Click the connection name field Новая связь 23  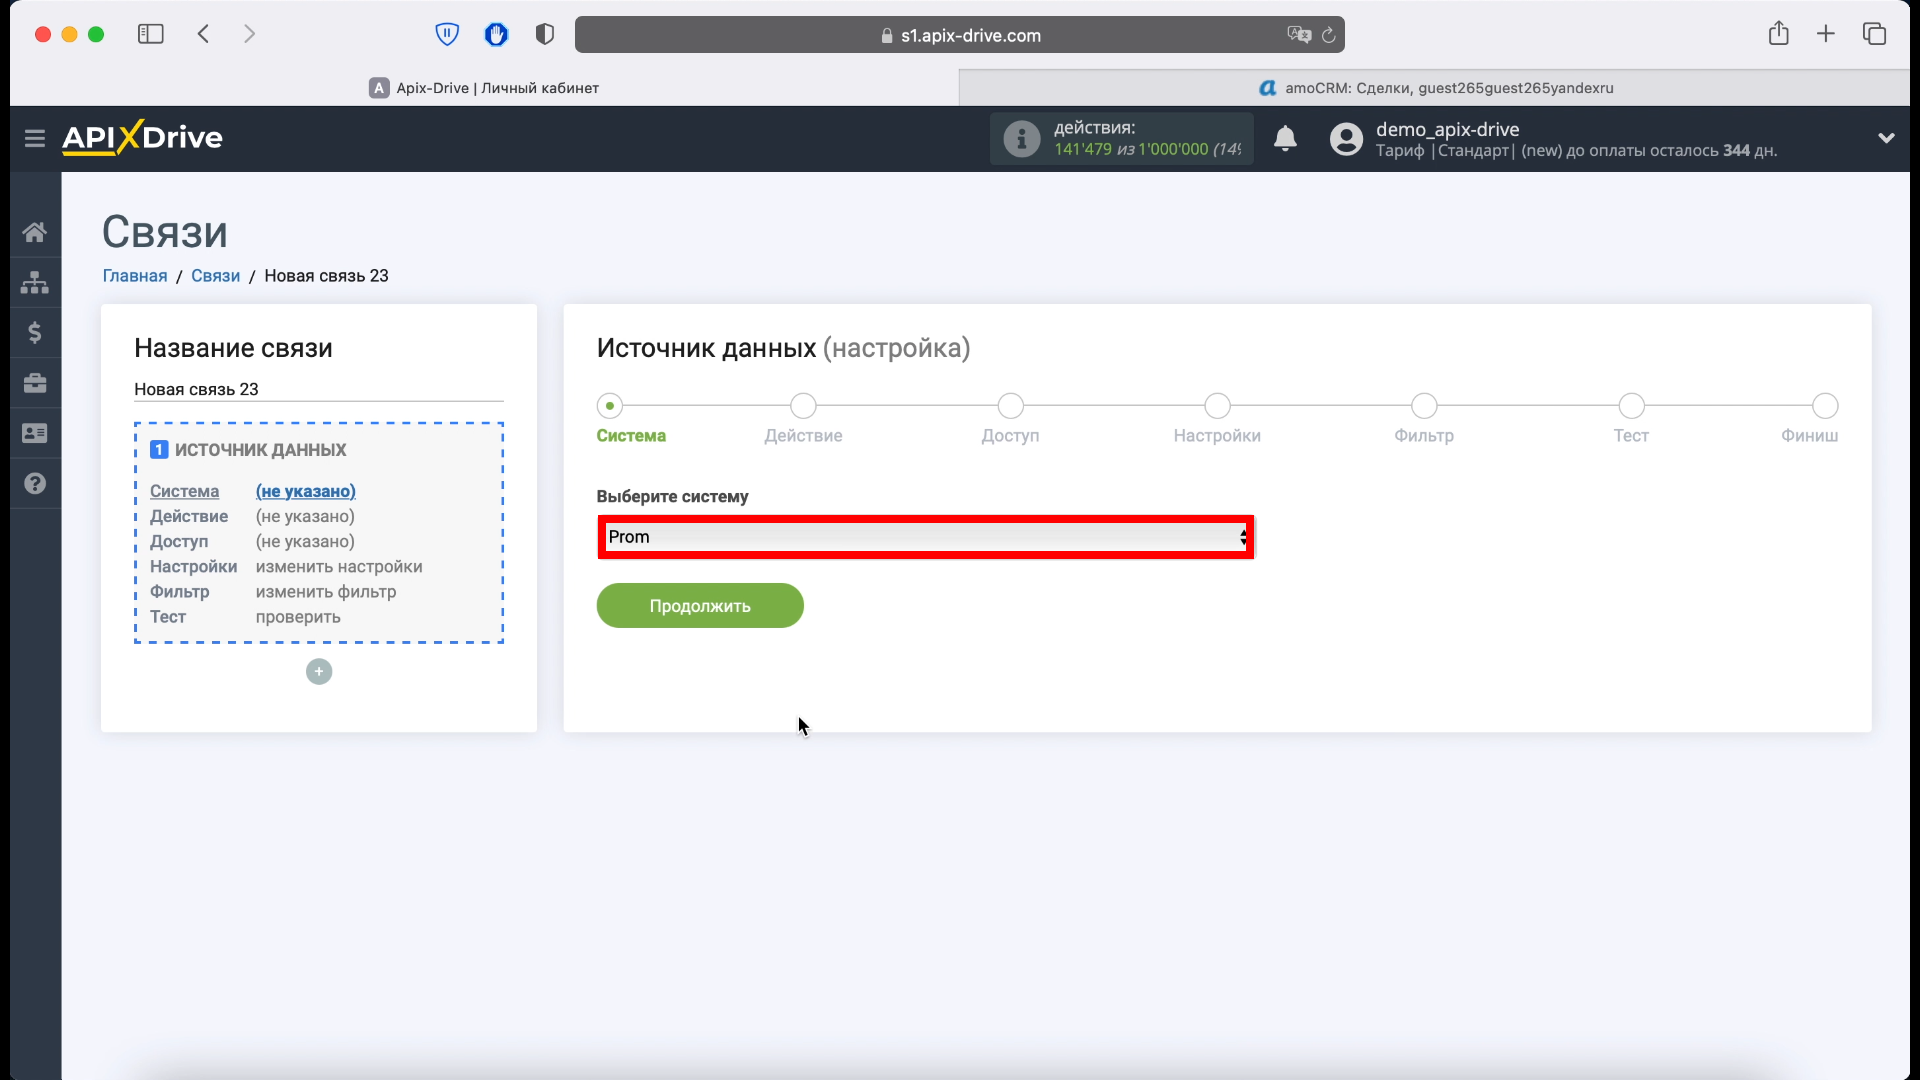tap(319, 389)
